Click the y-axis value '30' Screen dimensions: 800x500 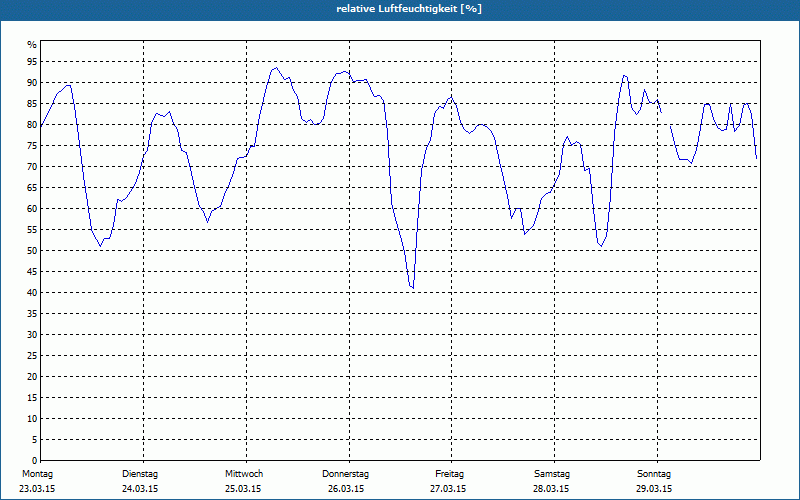[32, 335]
